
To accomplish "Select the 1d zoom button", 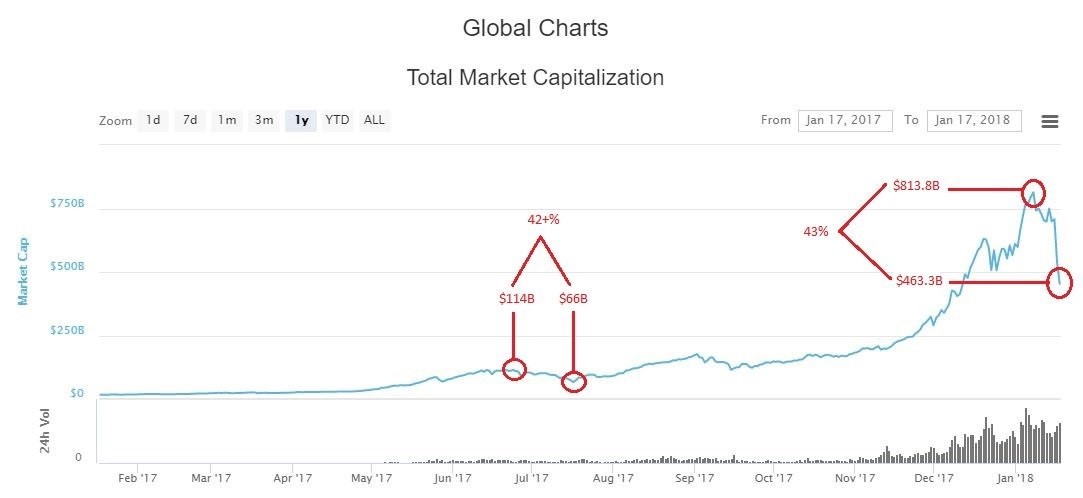I will coord(153,120).
